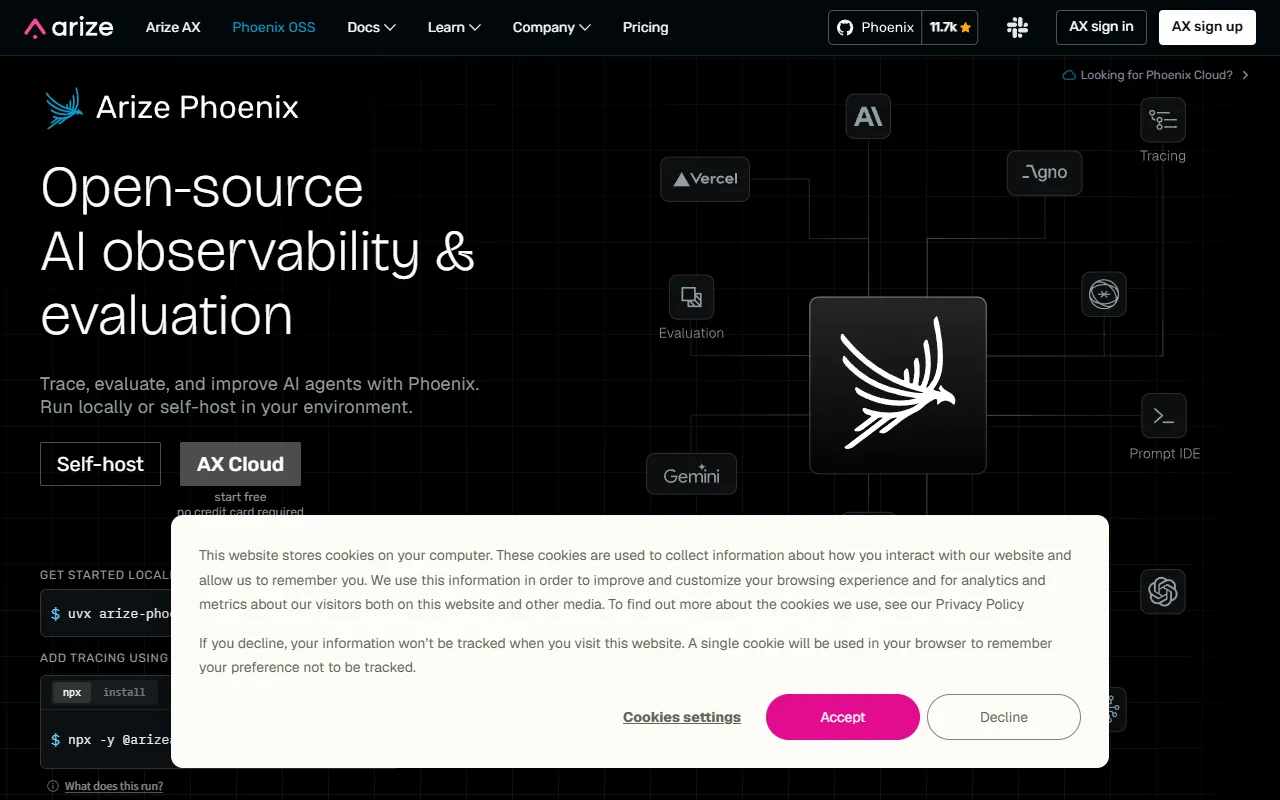Viewport: 1280px width, 800px height.
Task: Click the Agno integration tile
Action: 1044,173
